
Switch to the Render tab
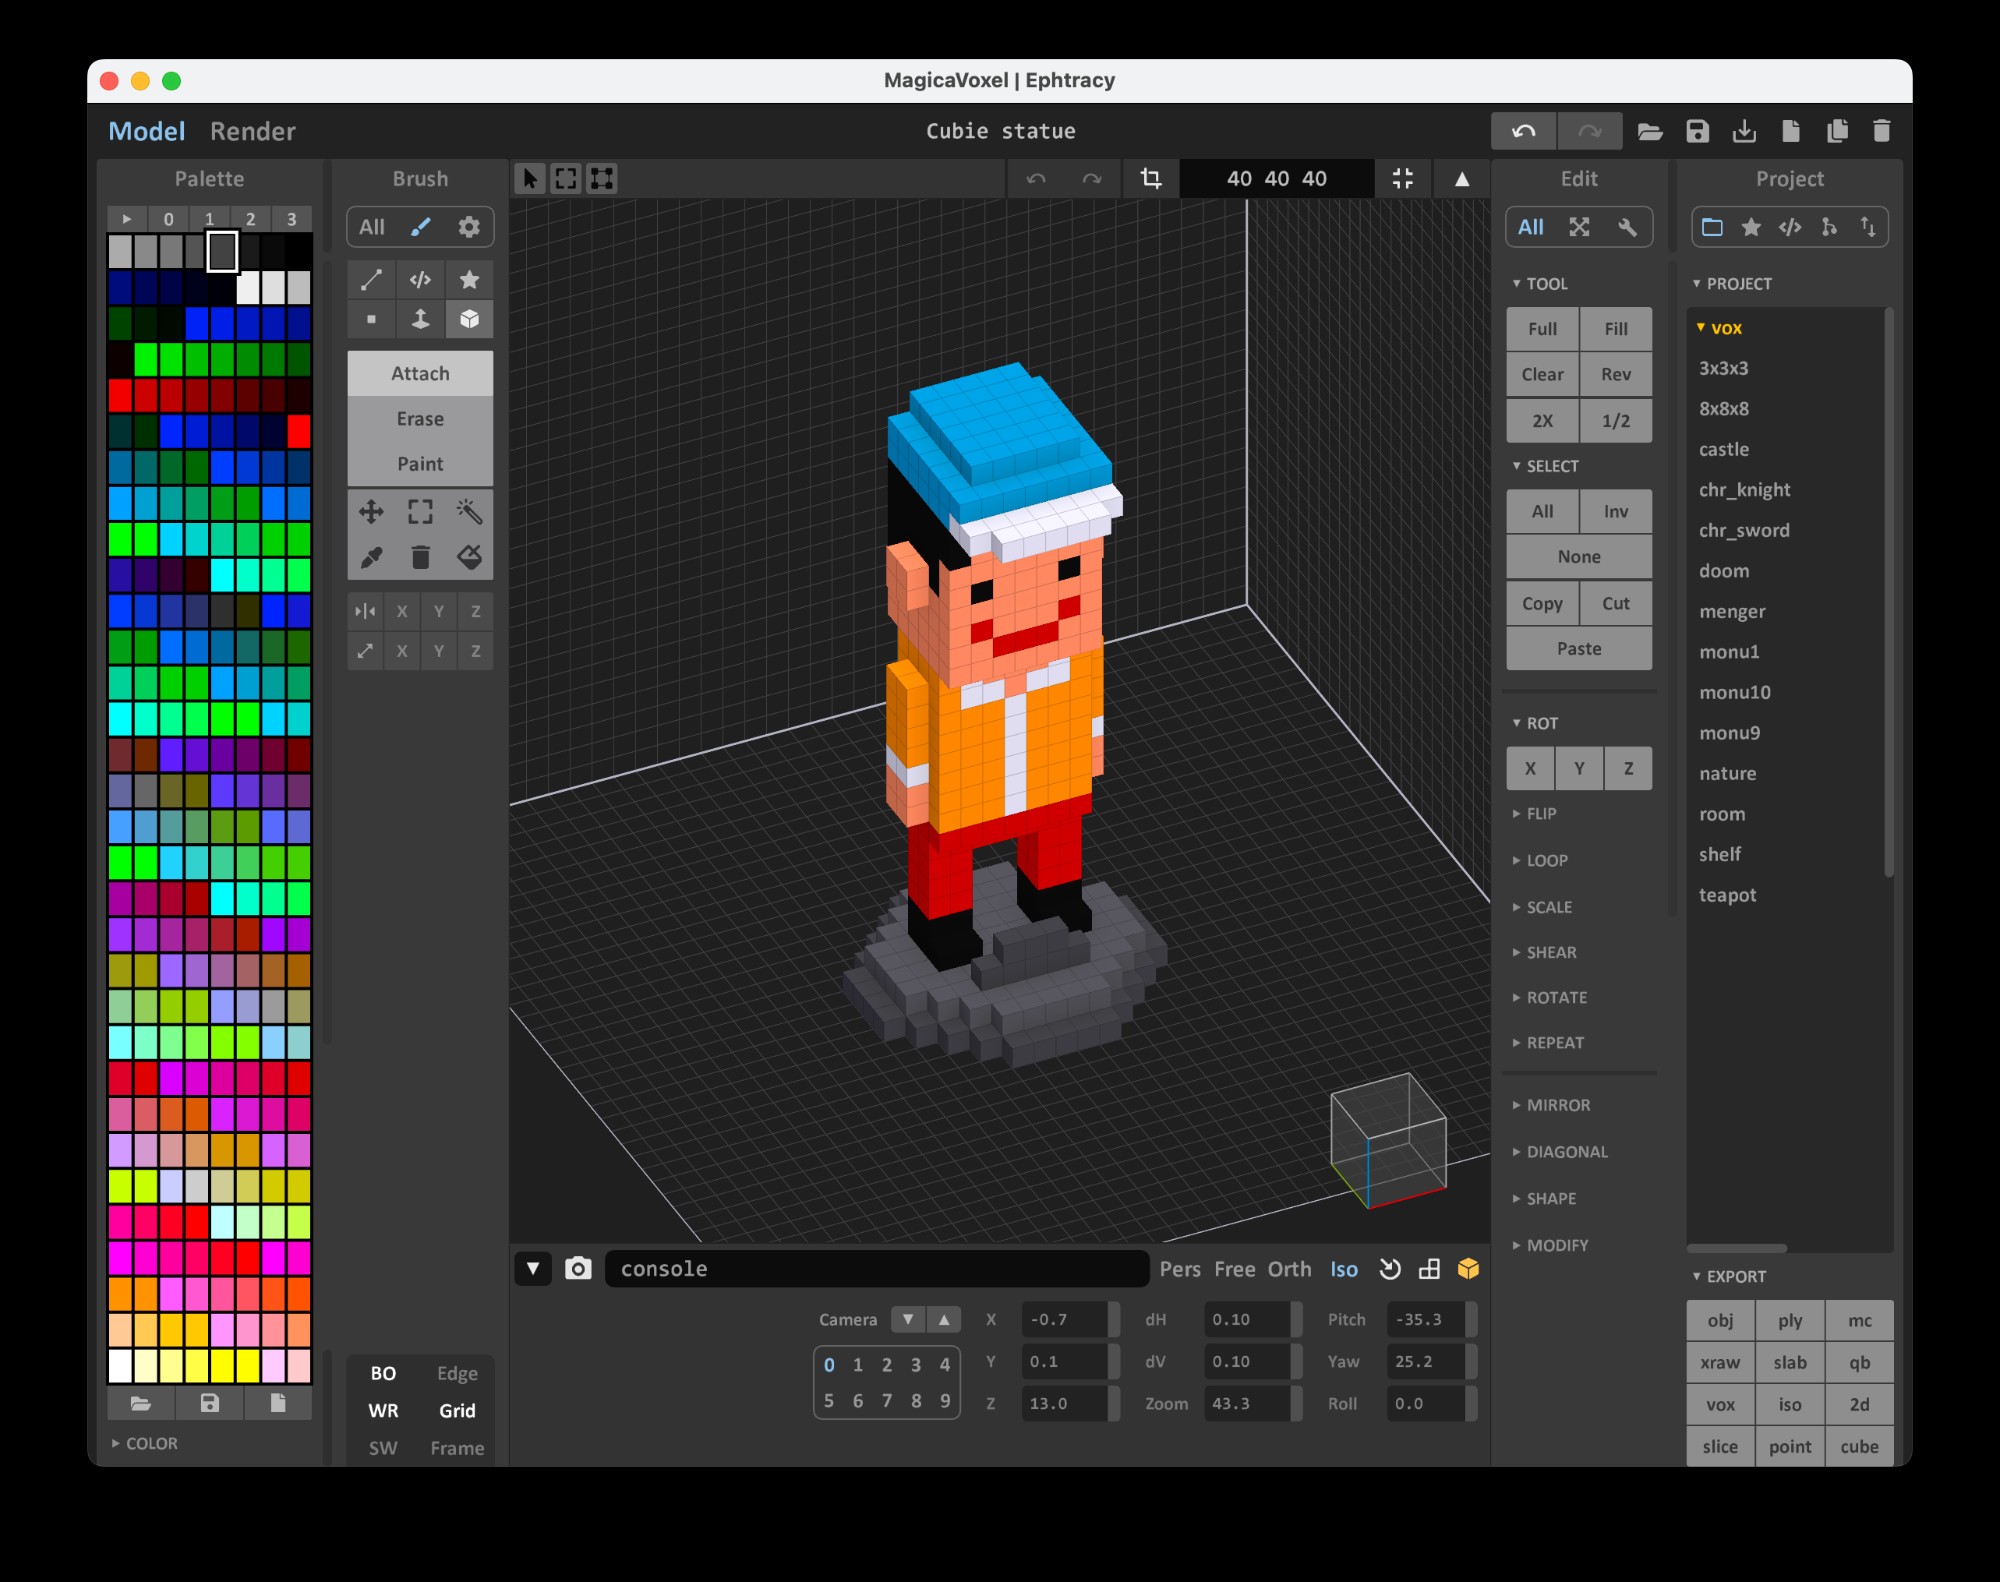252,131
